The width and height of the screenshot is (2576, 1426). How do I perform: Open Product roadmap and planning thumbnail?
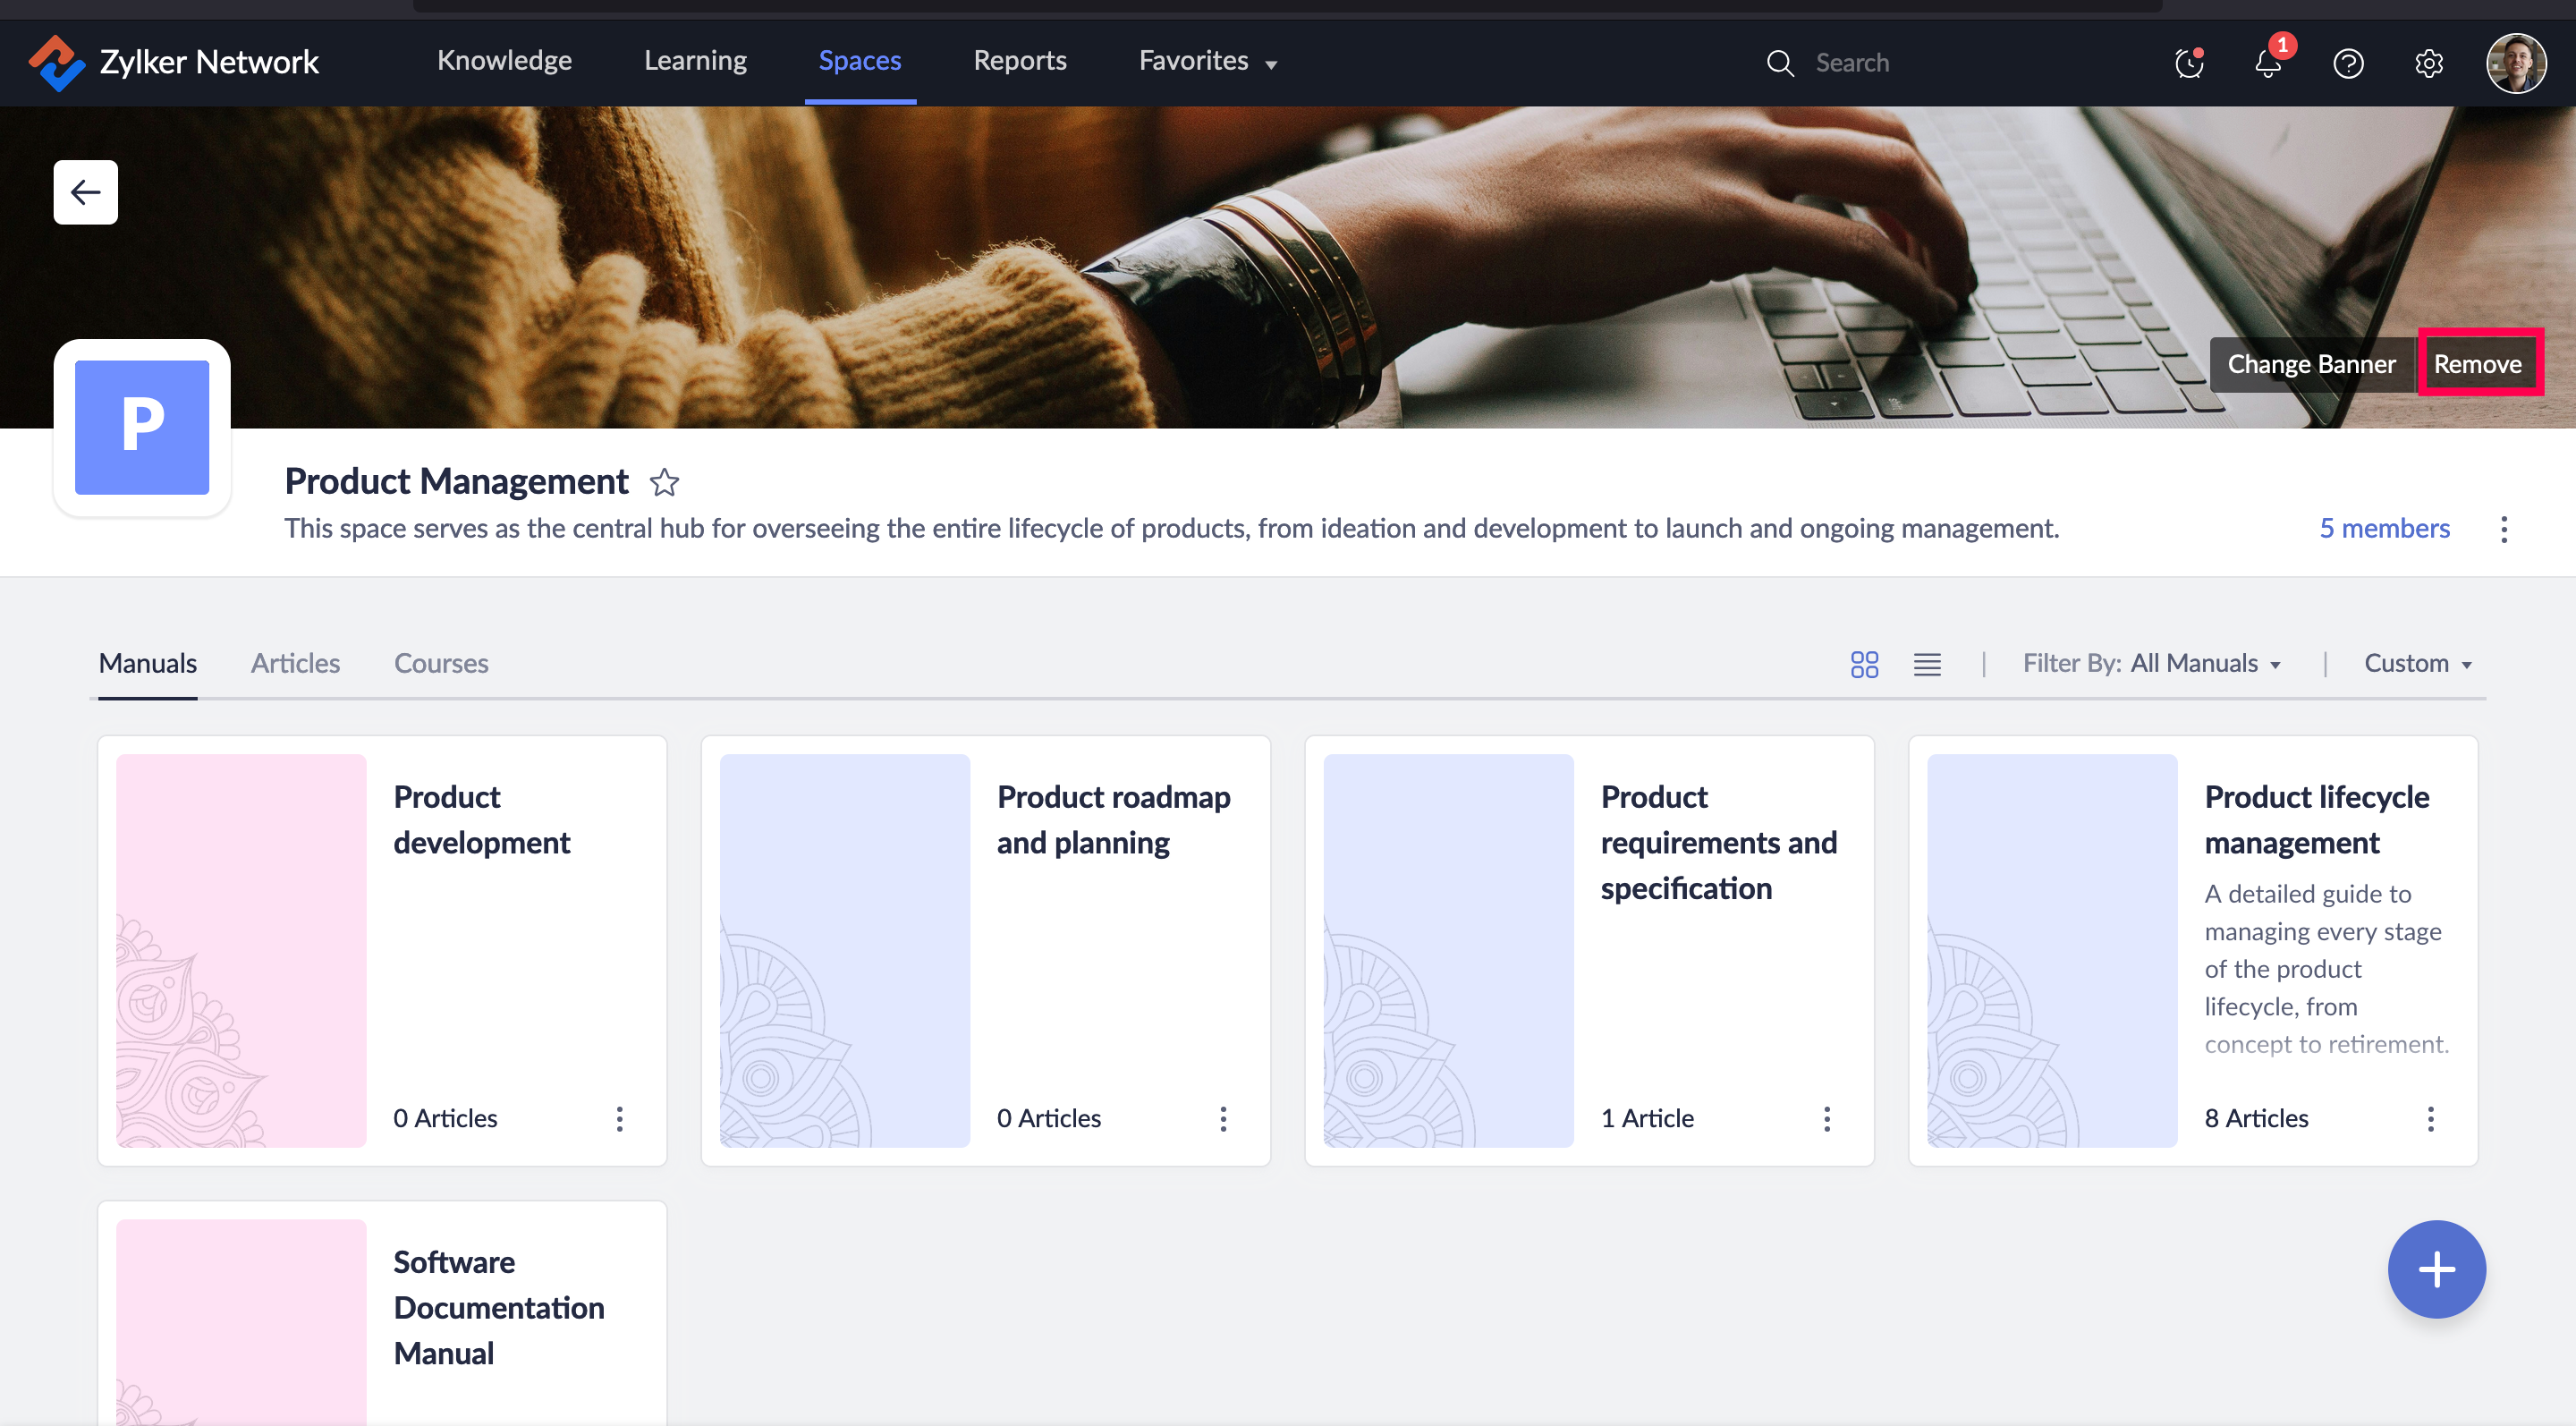845,950
